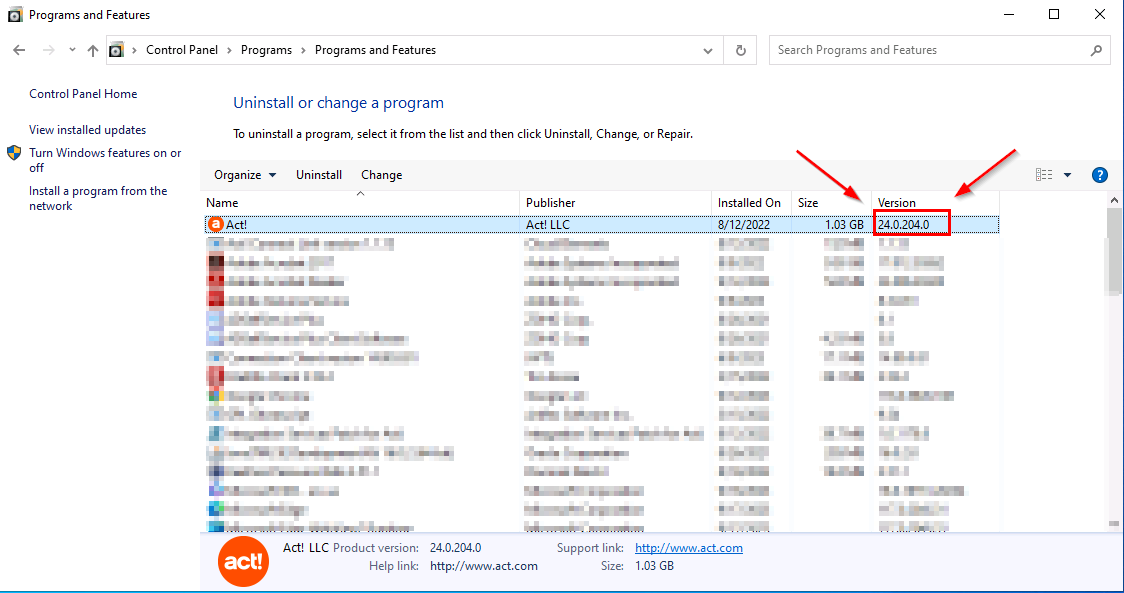Image resolution: width=1124 pixels, height=593 pixels.
Task: Open the Help button
Action: [x=1100, y=175]
